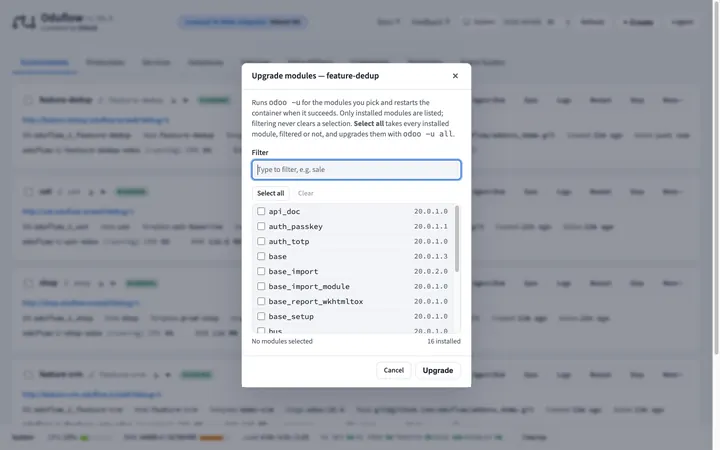This screenshot has height=450, width=720.
Task: Close the Upgrade modules dialog
Action: tap(455, 76)
